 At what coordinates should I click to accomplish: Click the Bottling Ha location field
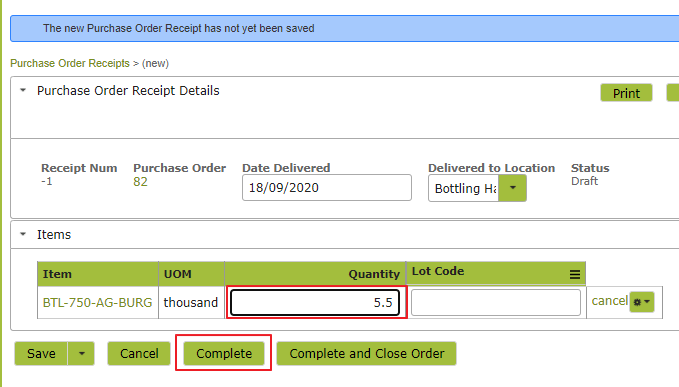click(464, 188)
